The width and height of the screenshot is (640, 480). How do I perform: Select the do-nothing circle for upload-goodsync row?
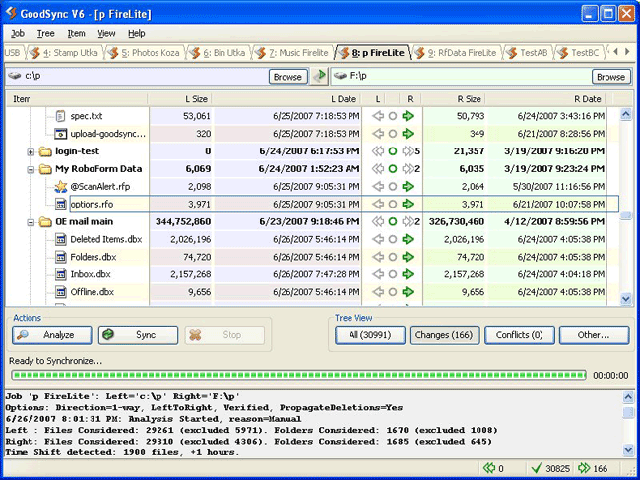[x=393, y=134]
